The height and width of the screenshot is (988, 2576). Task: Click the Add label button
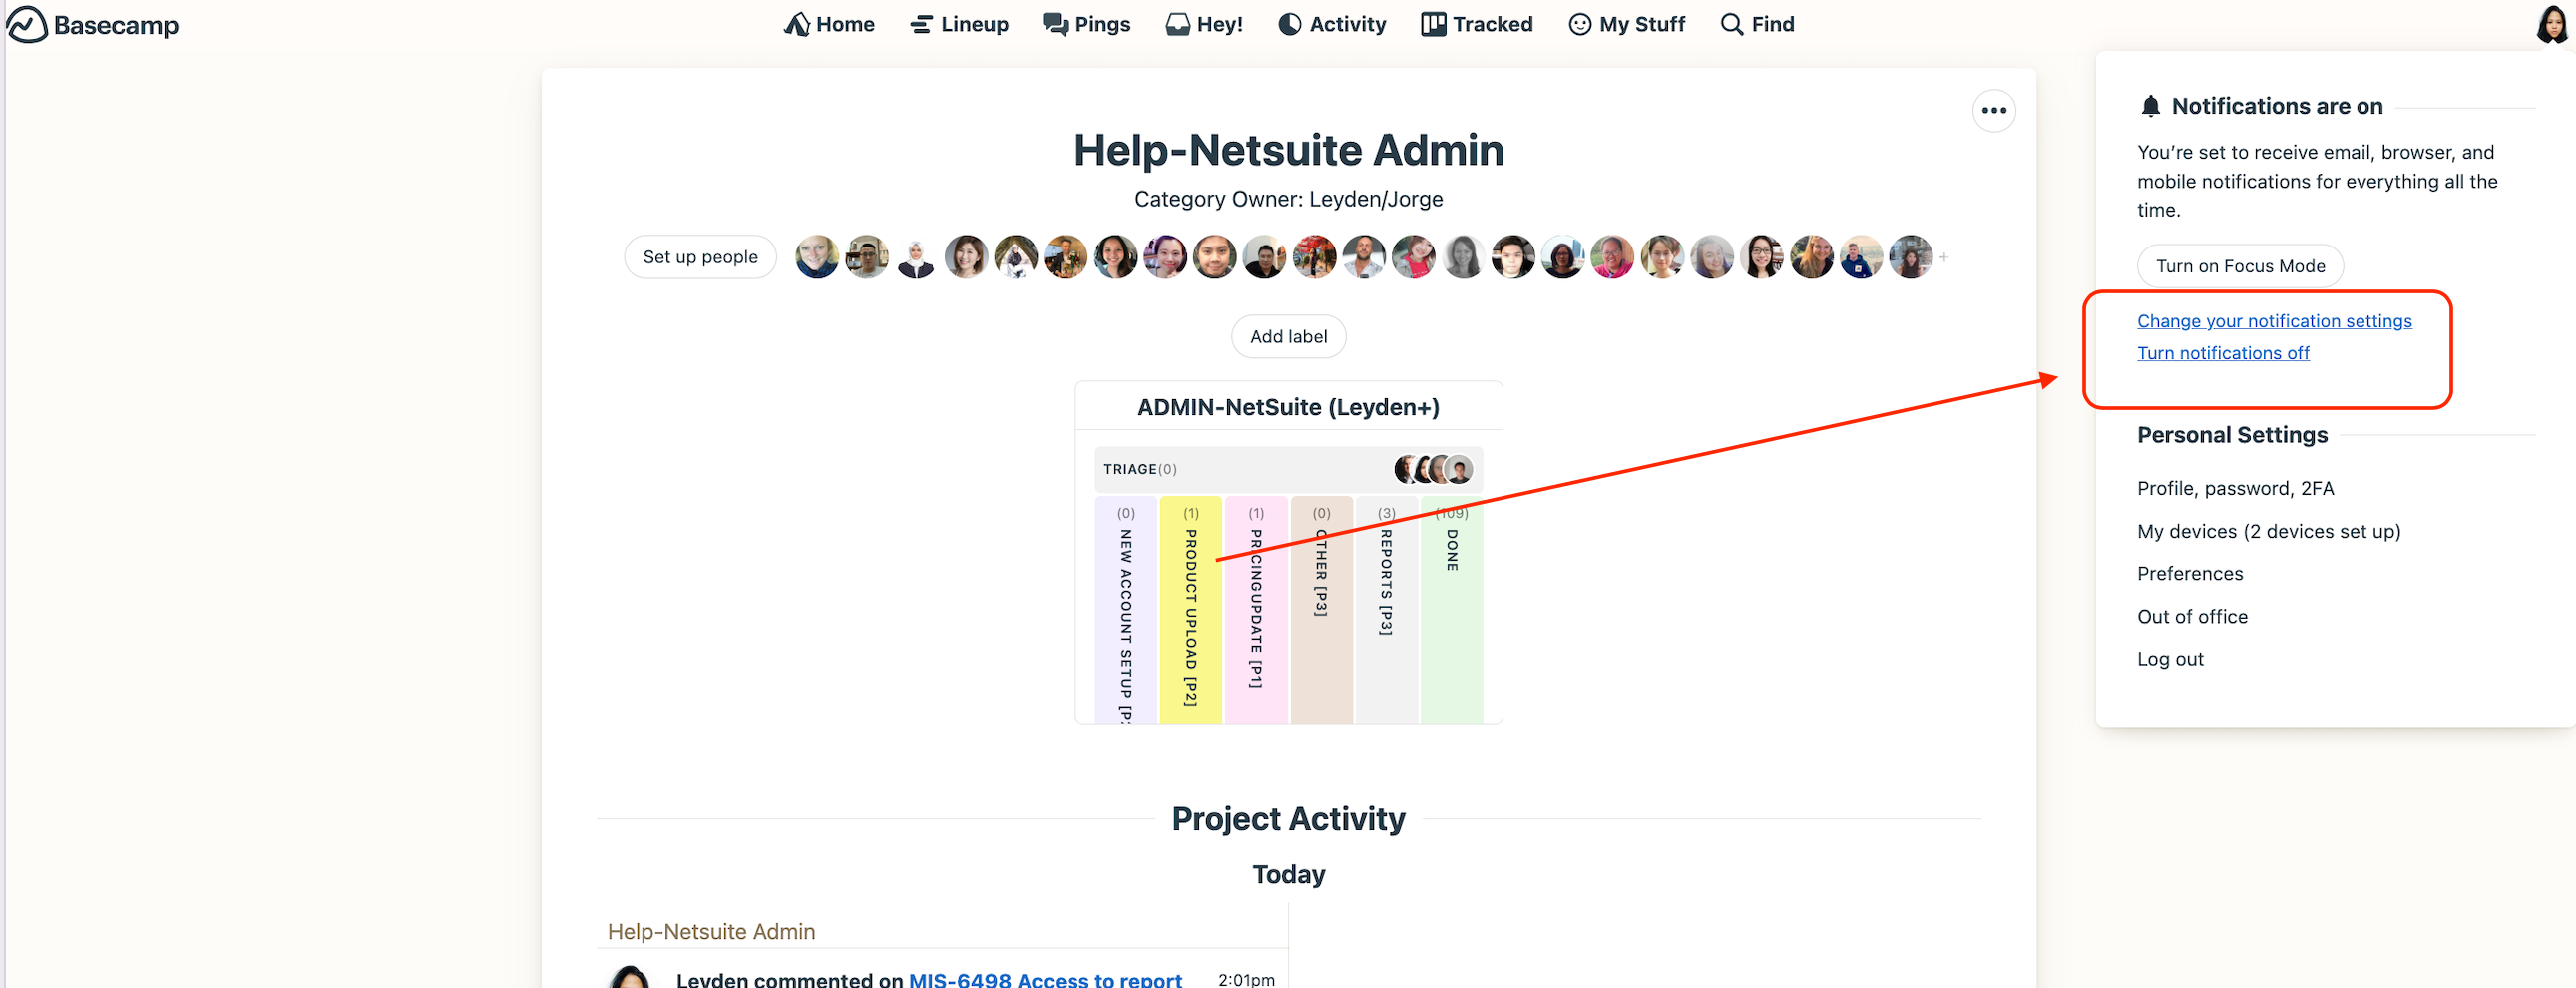pos(1288,337)
